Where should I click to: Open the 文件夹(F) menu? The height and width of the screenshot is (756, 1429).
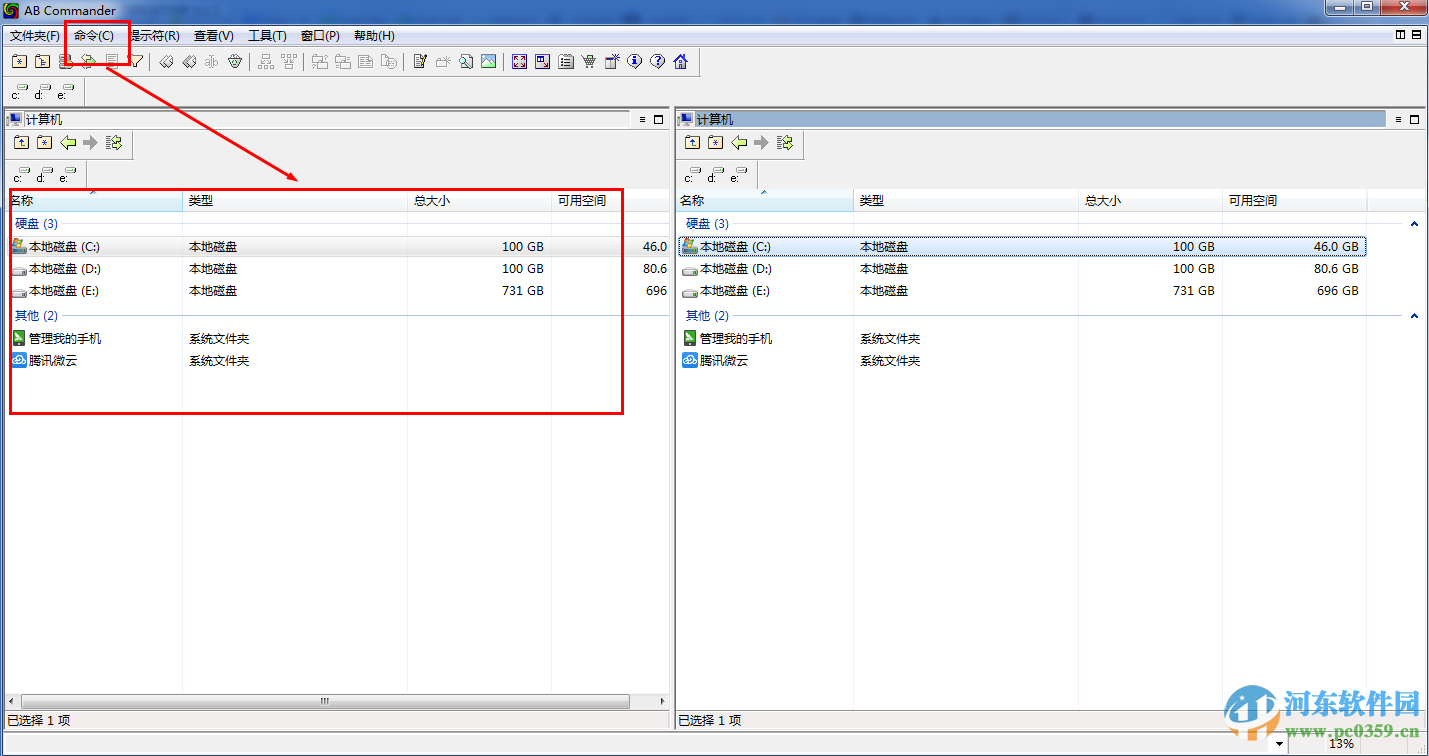coord(35,36)
